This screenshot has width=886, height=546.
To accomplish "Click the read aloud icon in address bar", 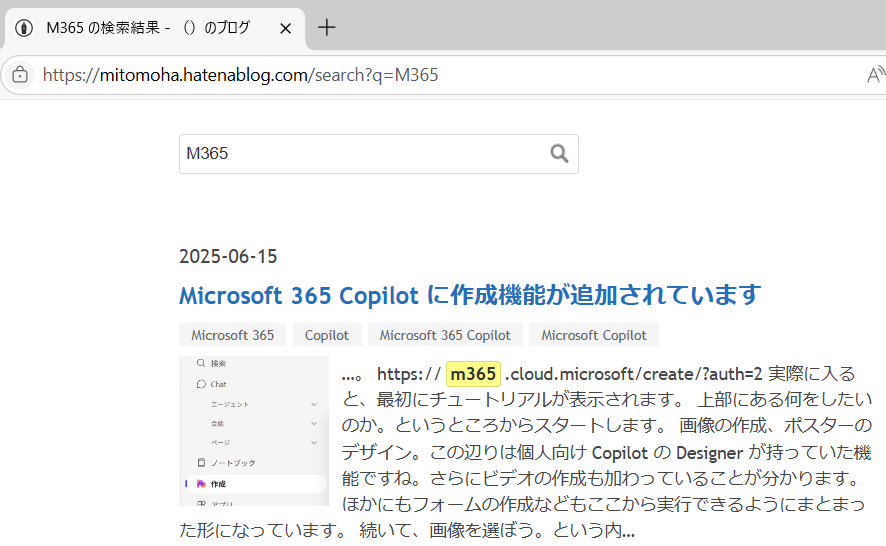I will coord(875,75).
